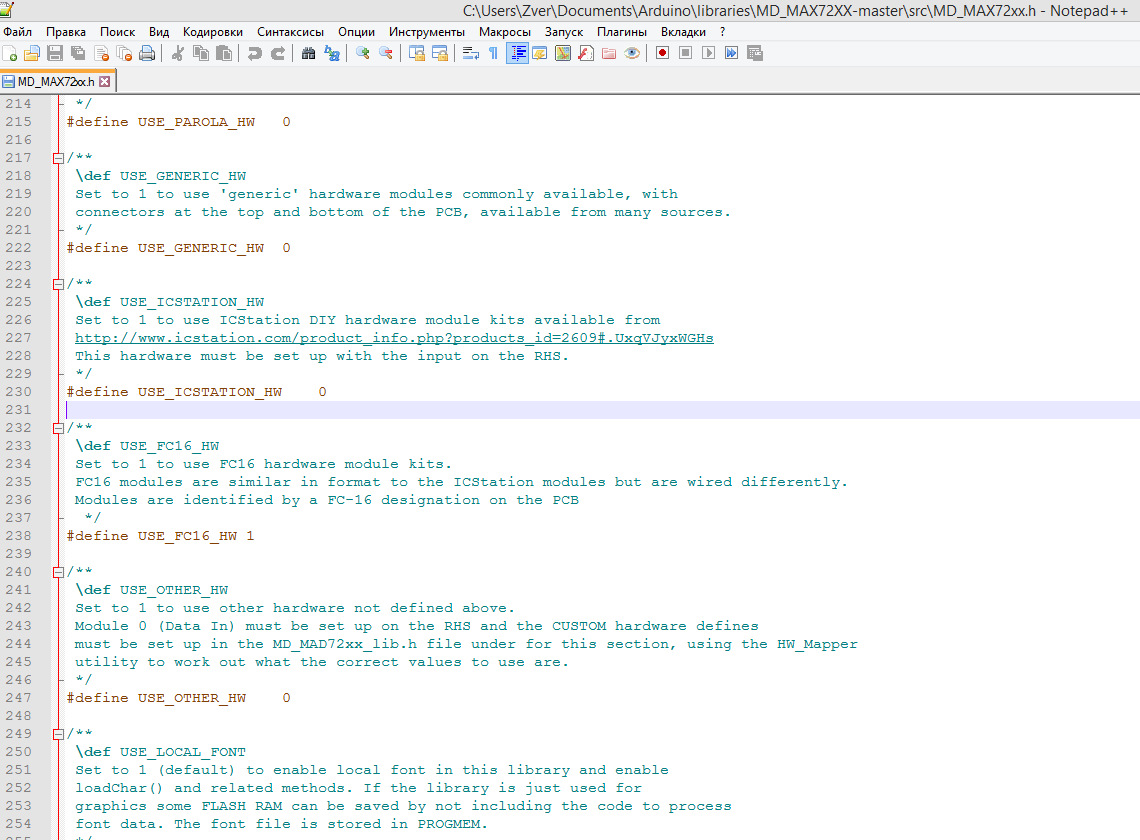Print the current document
Image resolution: width=1140 pixels, height=840 pixels.
(x=148, y=53)
